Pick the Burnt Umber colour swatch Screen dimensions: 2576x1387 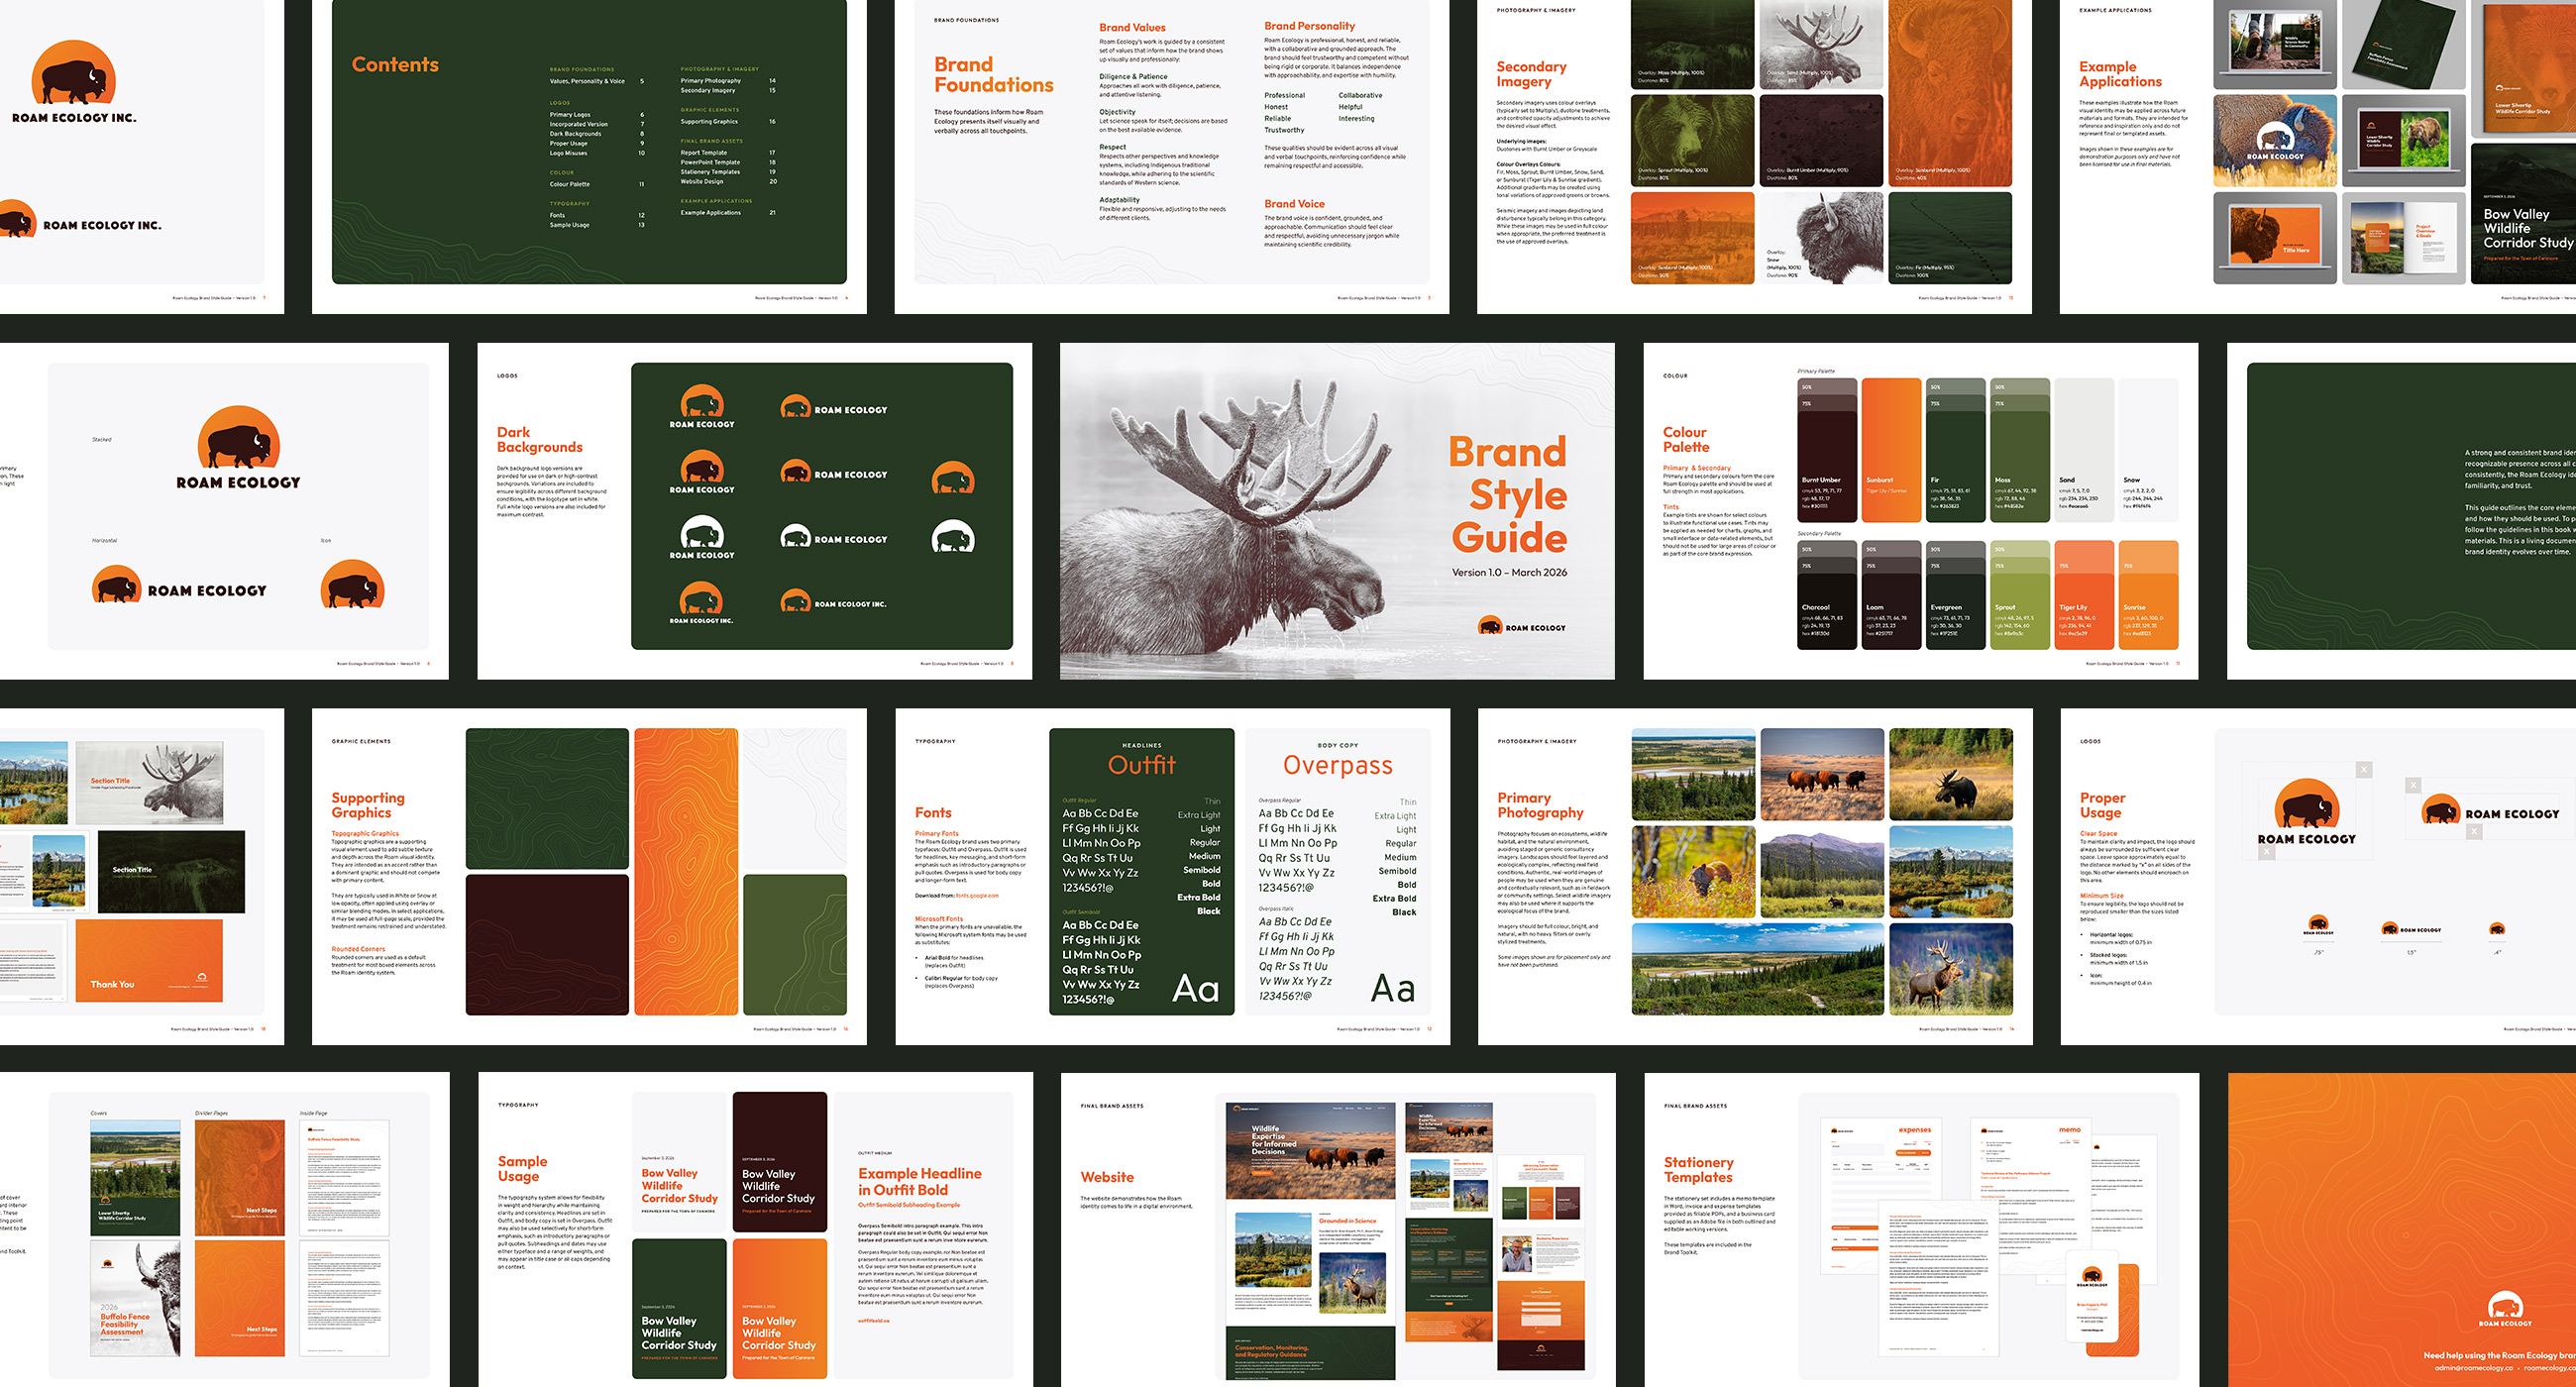[x=1827, y=450]
